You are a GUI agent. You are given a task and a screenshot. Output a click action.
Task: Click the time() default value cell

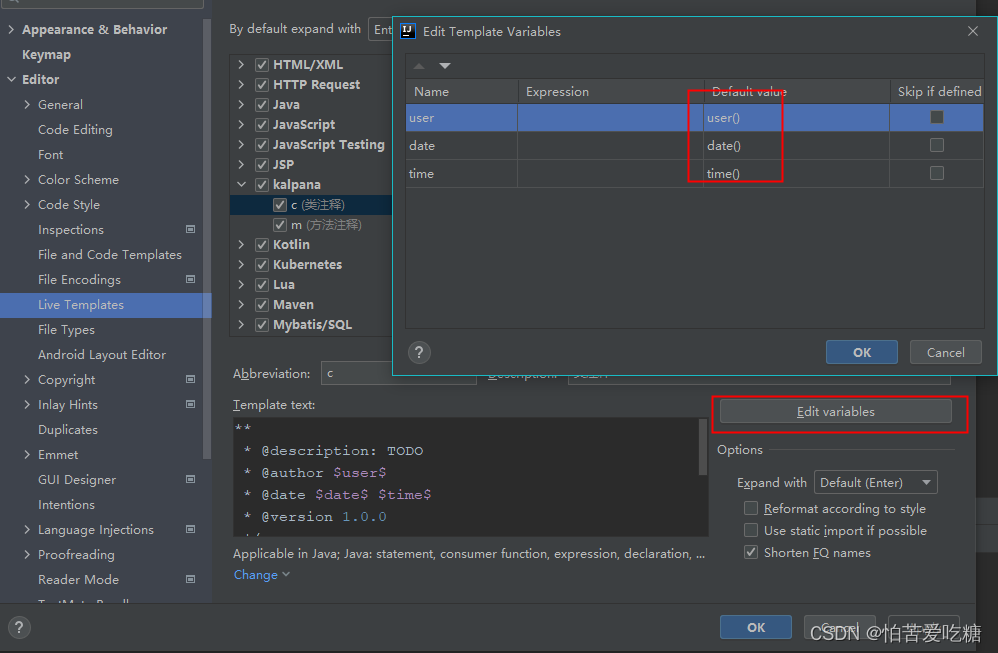[x=796, y=173]
